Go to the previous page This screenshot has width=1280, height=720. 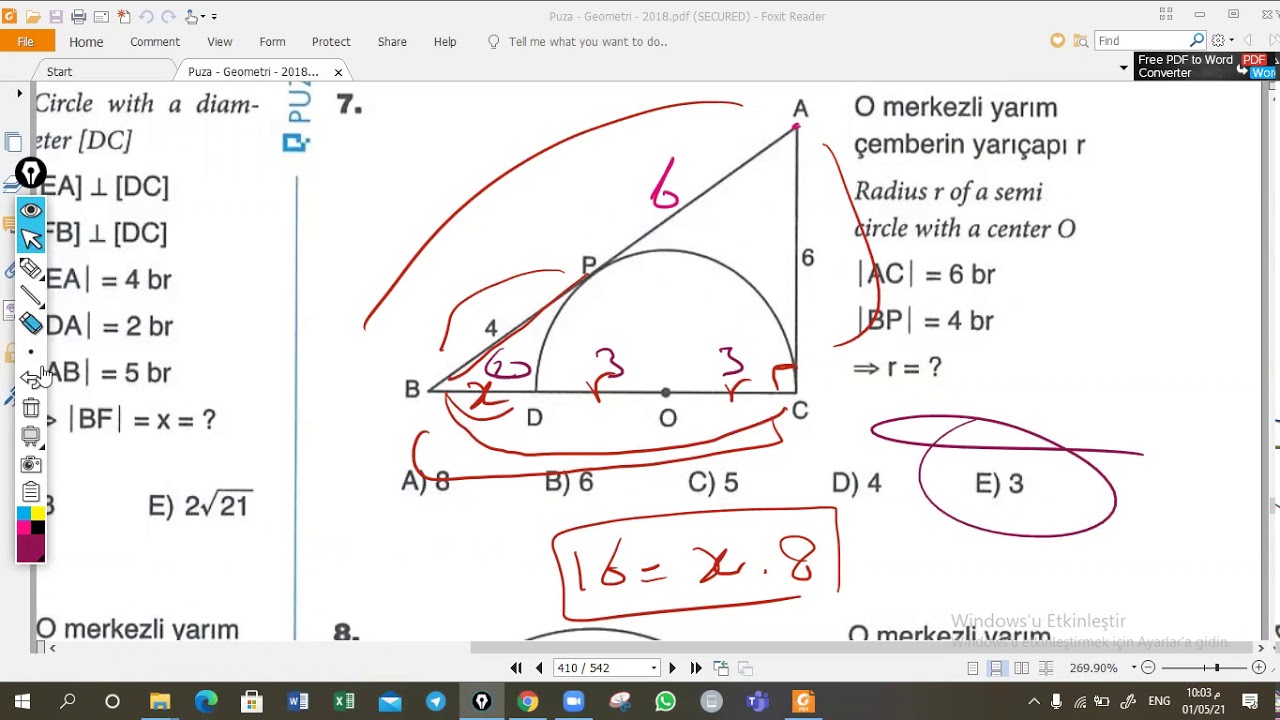click(x=539, y=668)
